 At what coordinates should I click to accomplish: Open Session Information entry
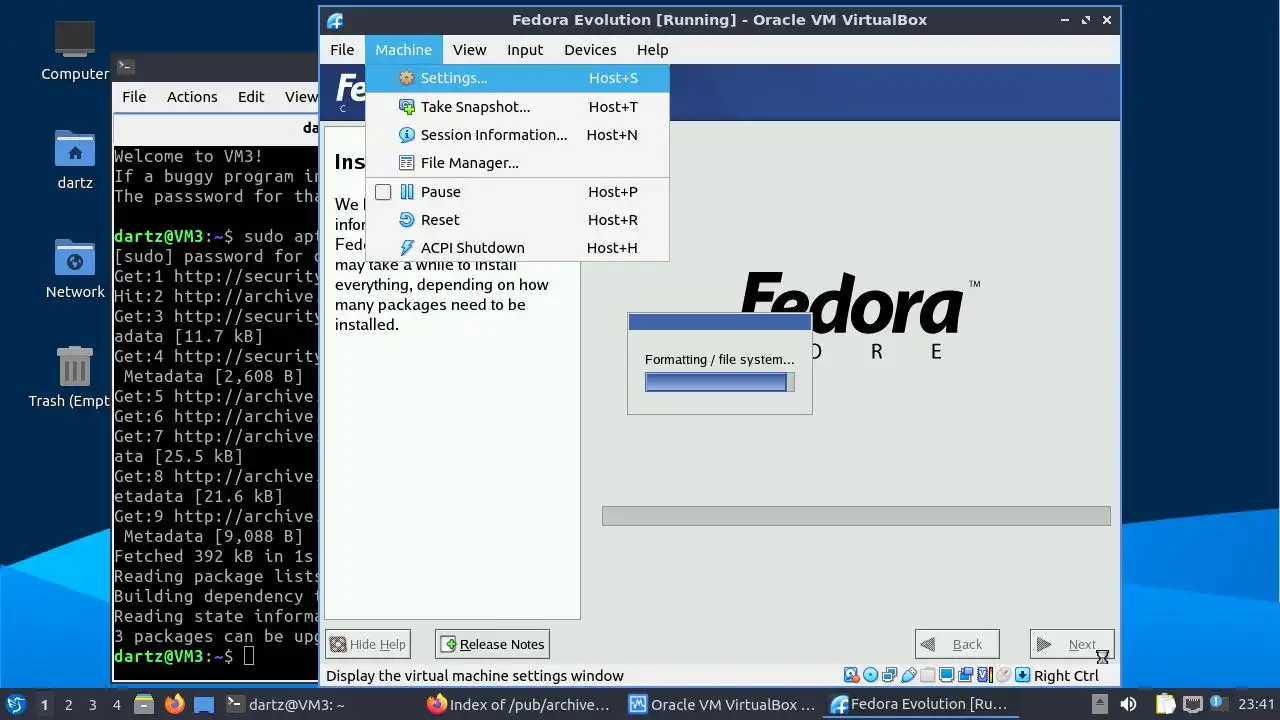[x=517, y=135]
